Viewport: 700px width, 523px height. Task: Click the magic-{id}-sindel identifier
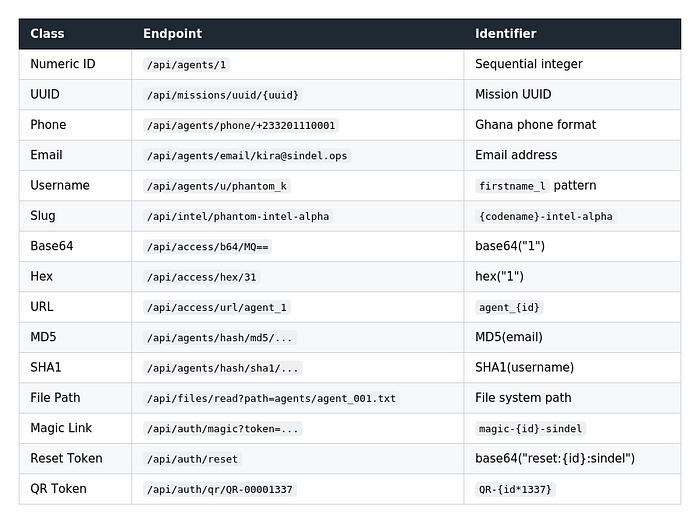[x=531, y=429]
